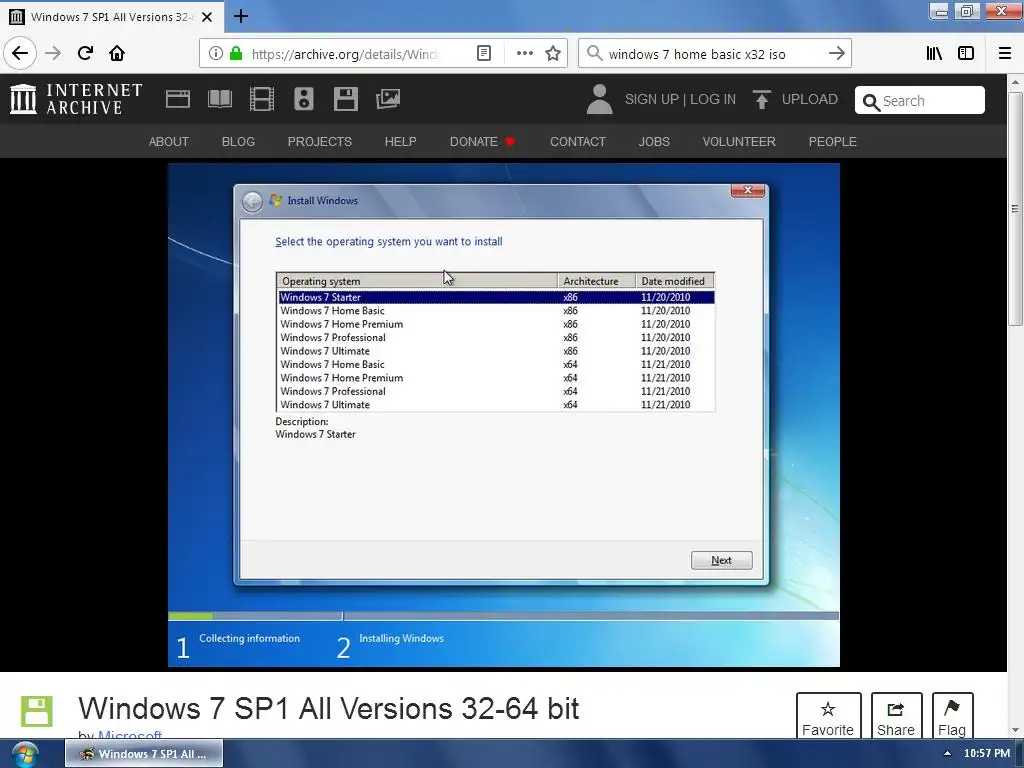Screen dimensions: 1024x768
Task: Focus the Internet Archive Search field
Action: (x=920, y=101)
